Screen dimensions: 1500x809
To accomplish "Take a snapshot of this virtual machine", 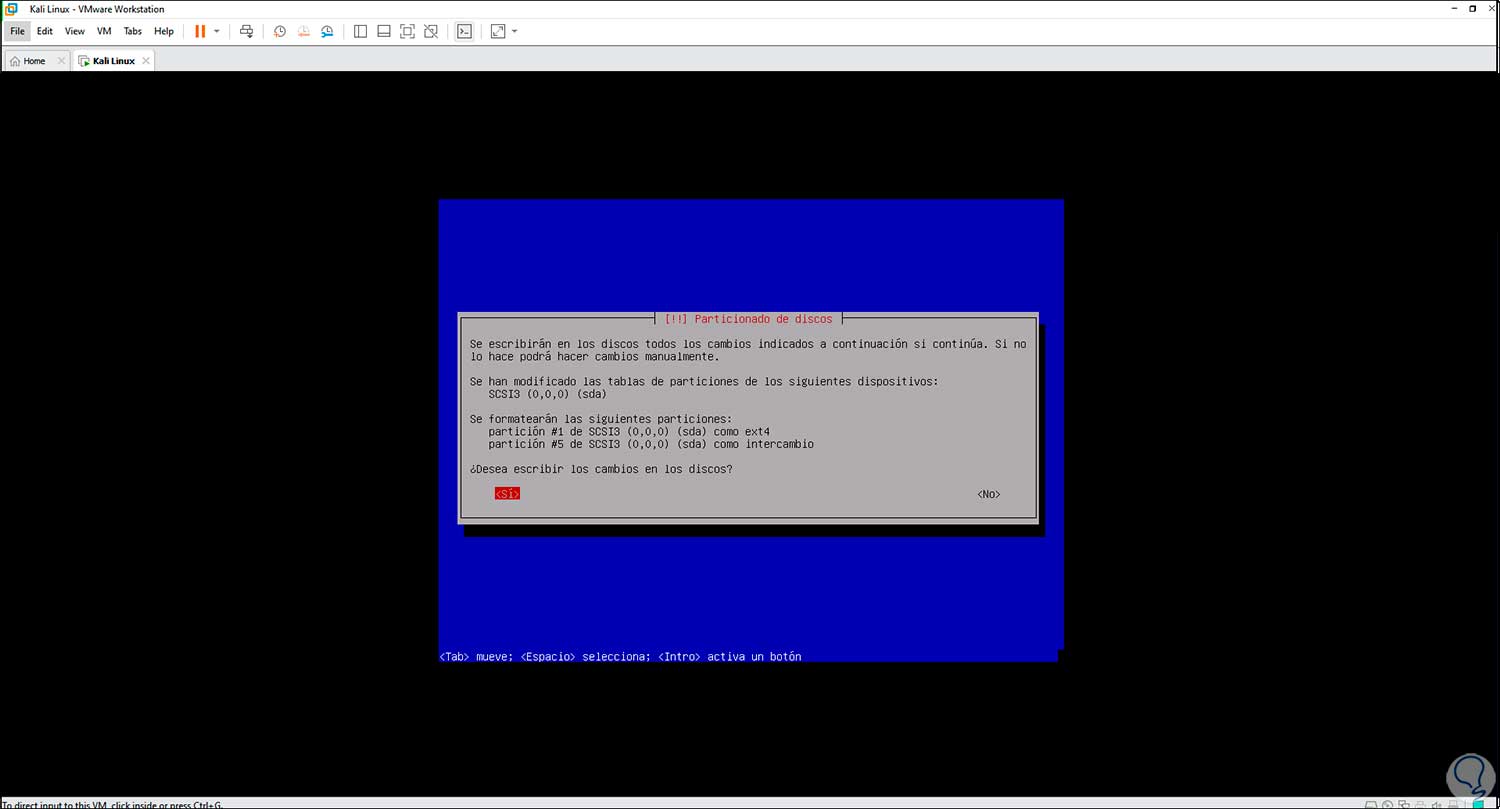I will [280, 31].
